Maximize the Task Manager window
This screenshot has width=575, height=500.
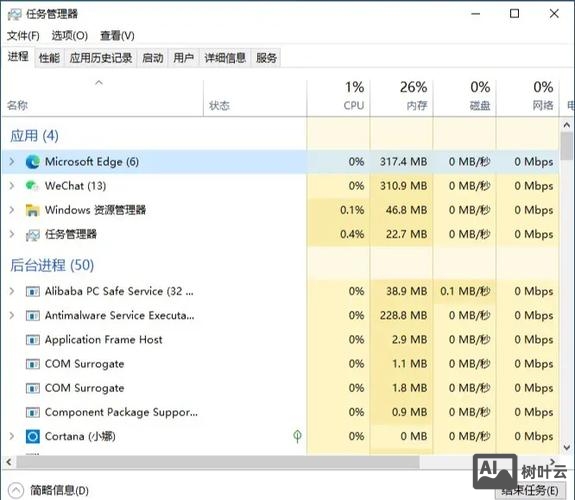click(514, 14)
